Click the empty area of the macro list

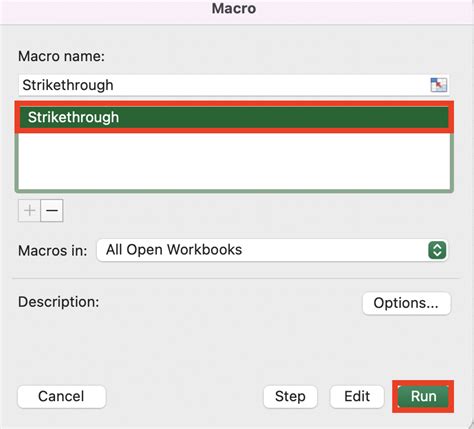[x=234, y=162]
